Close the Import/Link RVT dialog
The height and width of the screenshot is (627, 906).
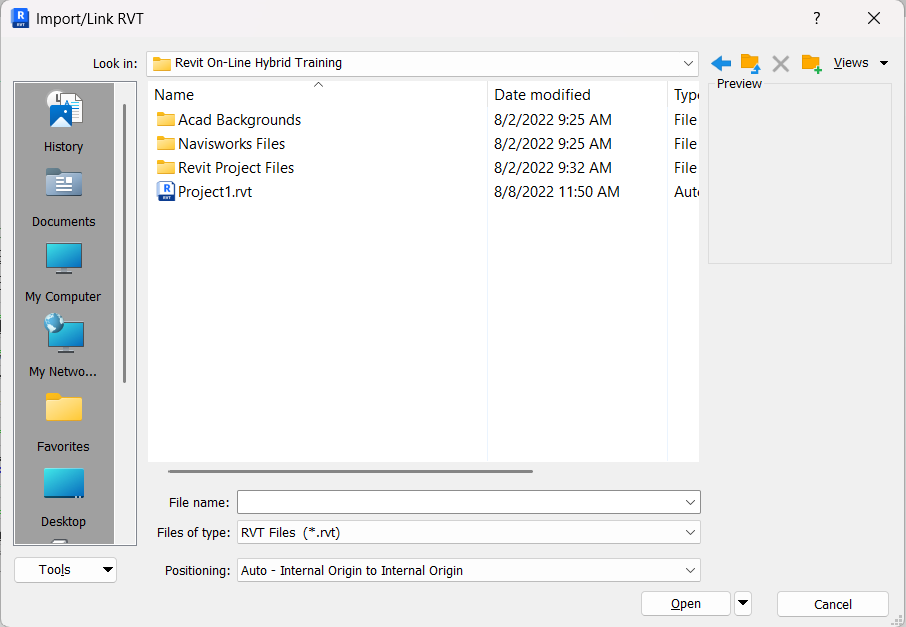pyautogui.click(x=874, y=18)
